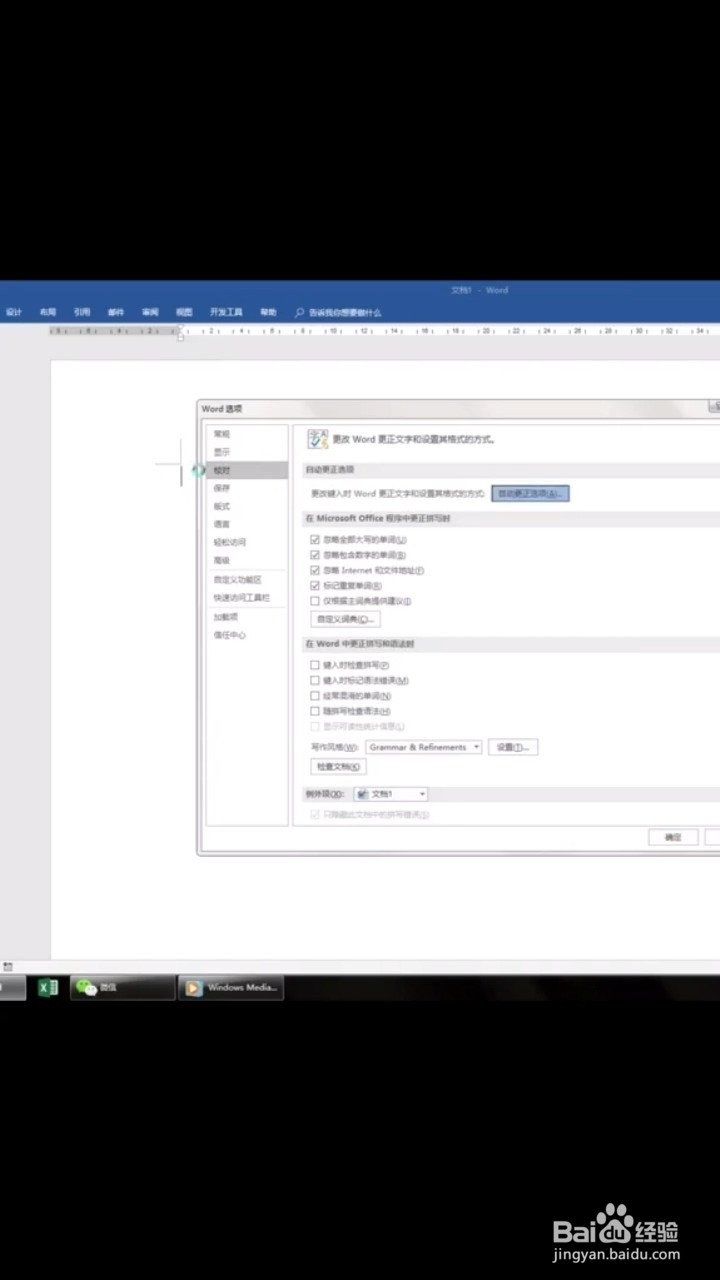Click the Custom Dictionaries button

coord(346,620)
